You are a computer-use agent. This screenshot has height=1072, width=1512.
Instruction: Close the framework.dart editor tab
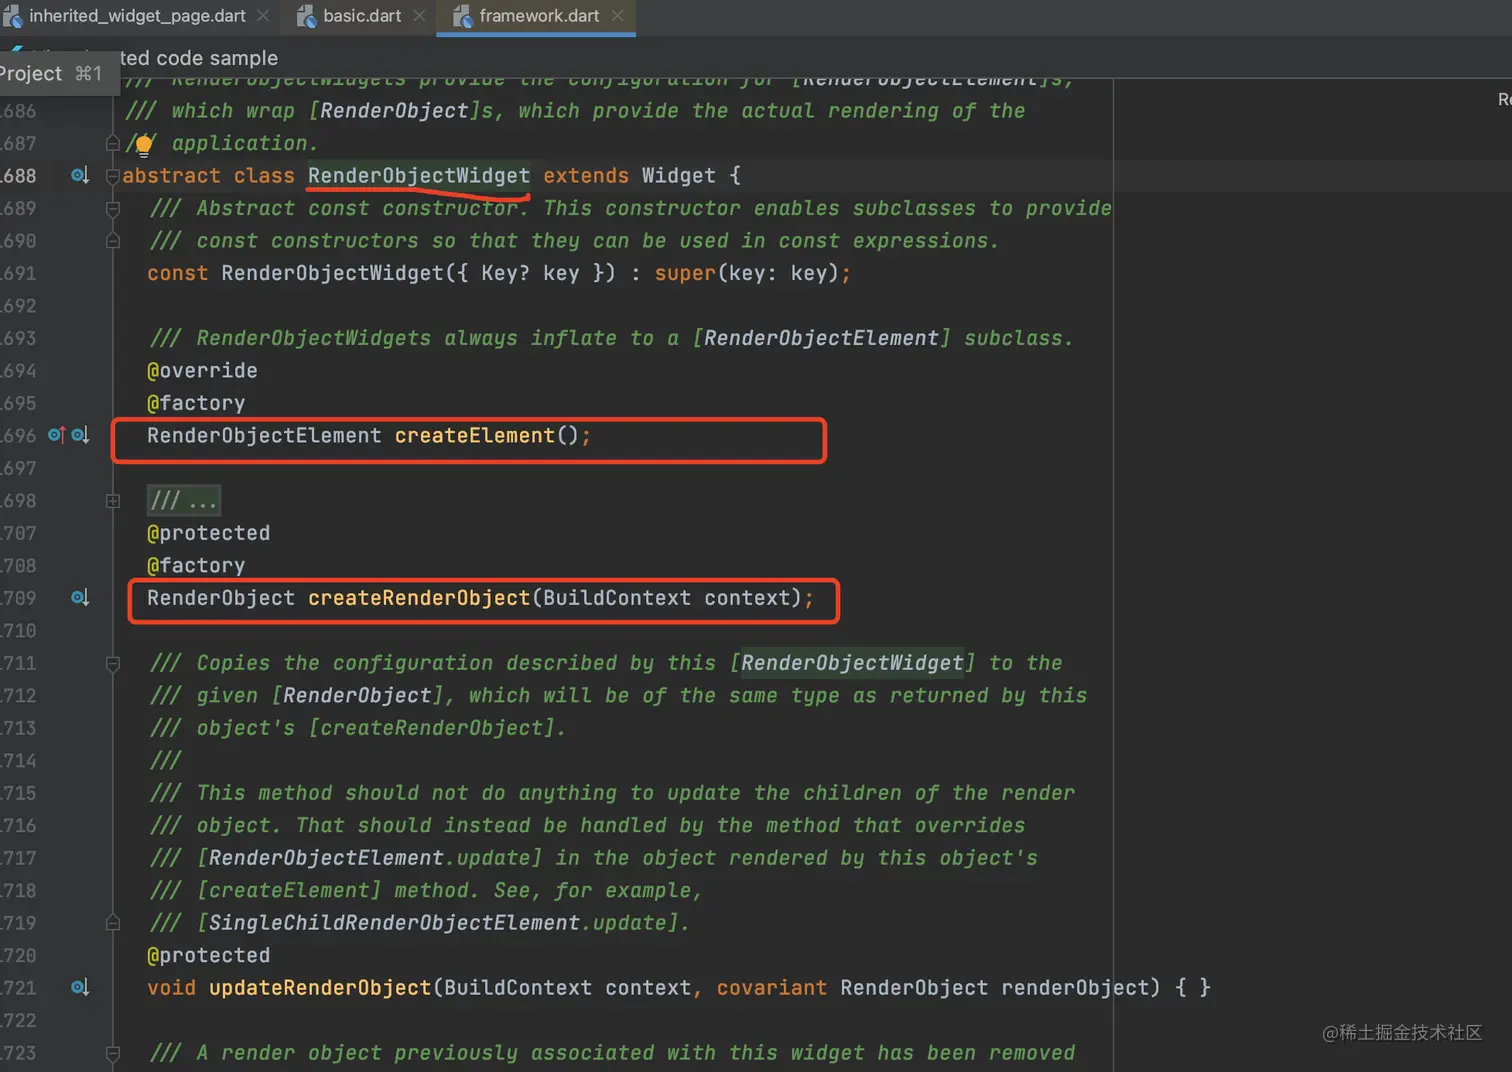(617, 16)
